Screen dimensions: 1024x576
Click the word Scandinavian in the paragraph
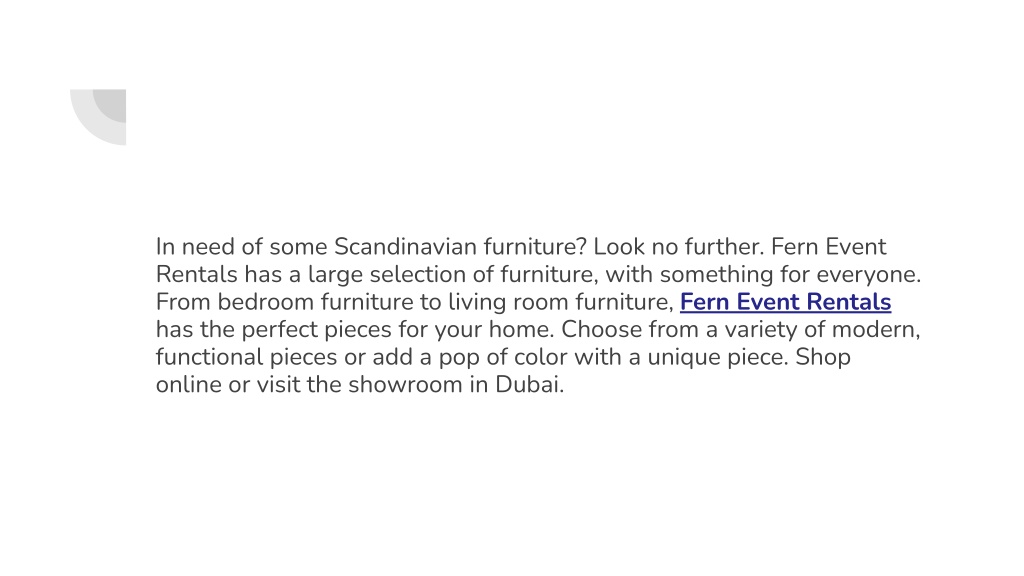tap(405, 247)
